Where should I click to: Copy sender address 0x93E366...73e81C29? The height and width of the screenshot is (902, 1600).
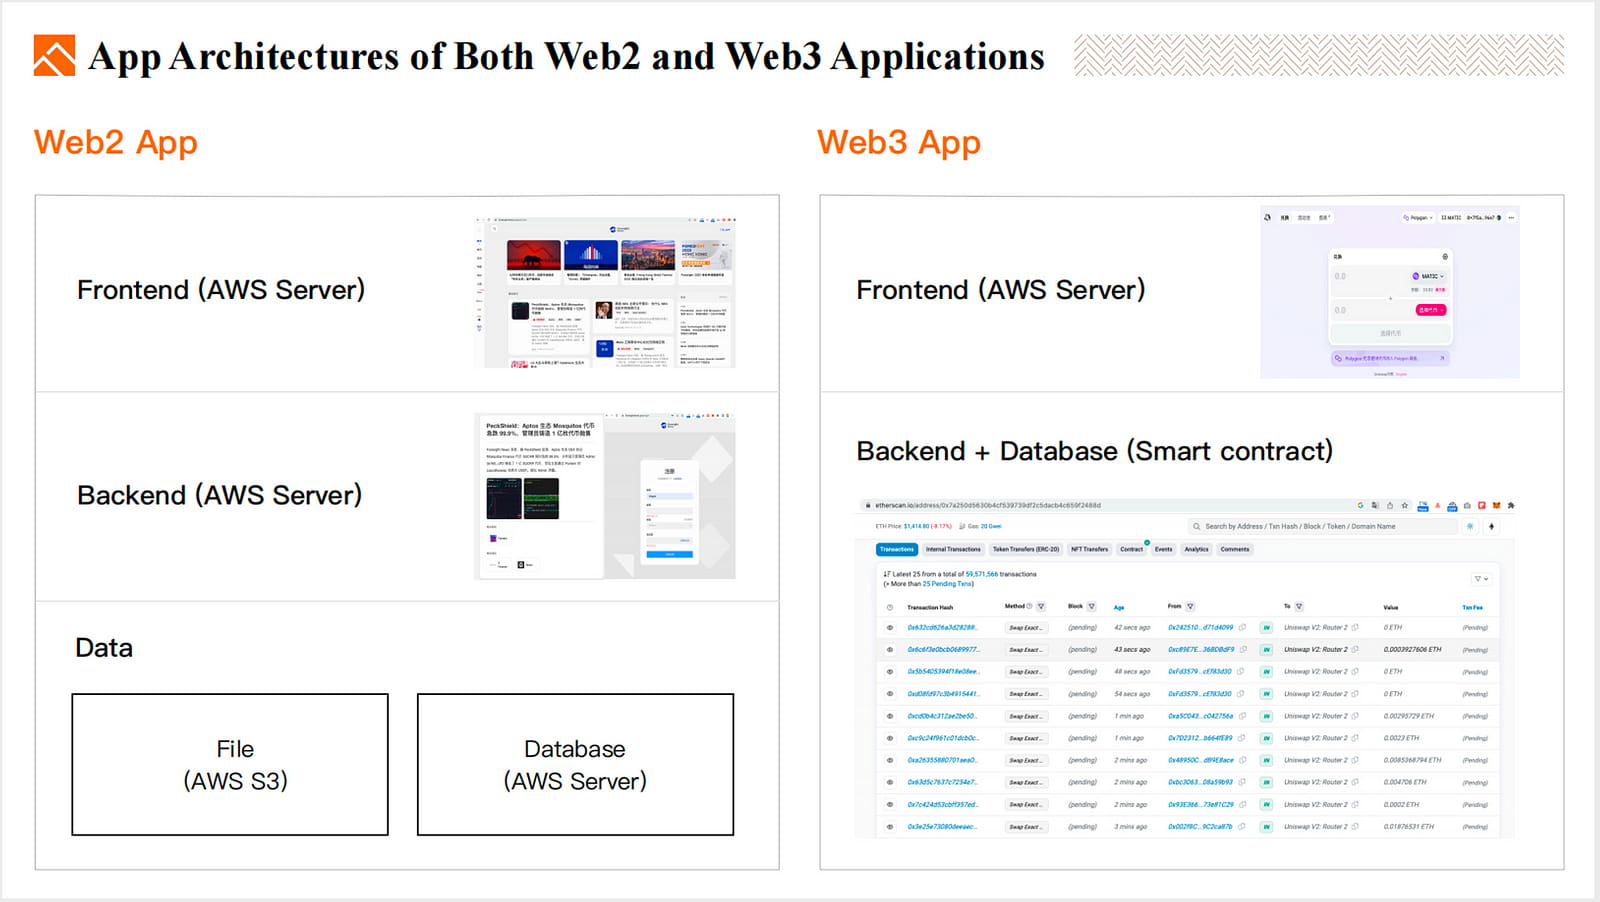tap(1242, 804)
